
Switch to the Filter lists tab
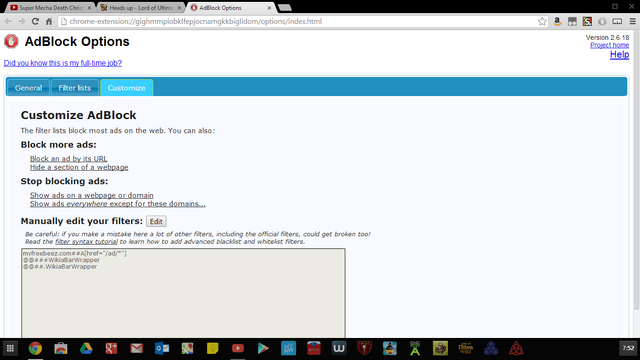[x=75, y=88]
